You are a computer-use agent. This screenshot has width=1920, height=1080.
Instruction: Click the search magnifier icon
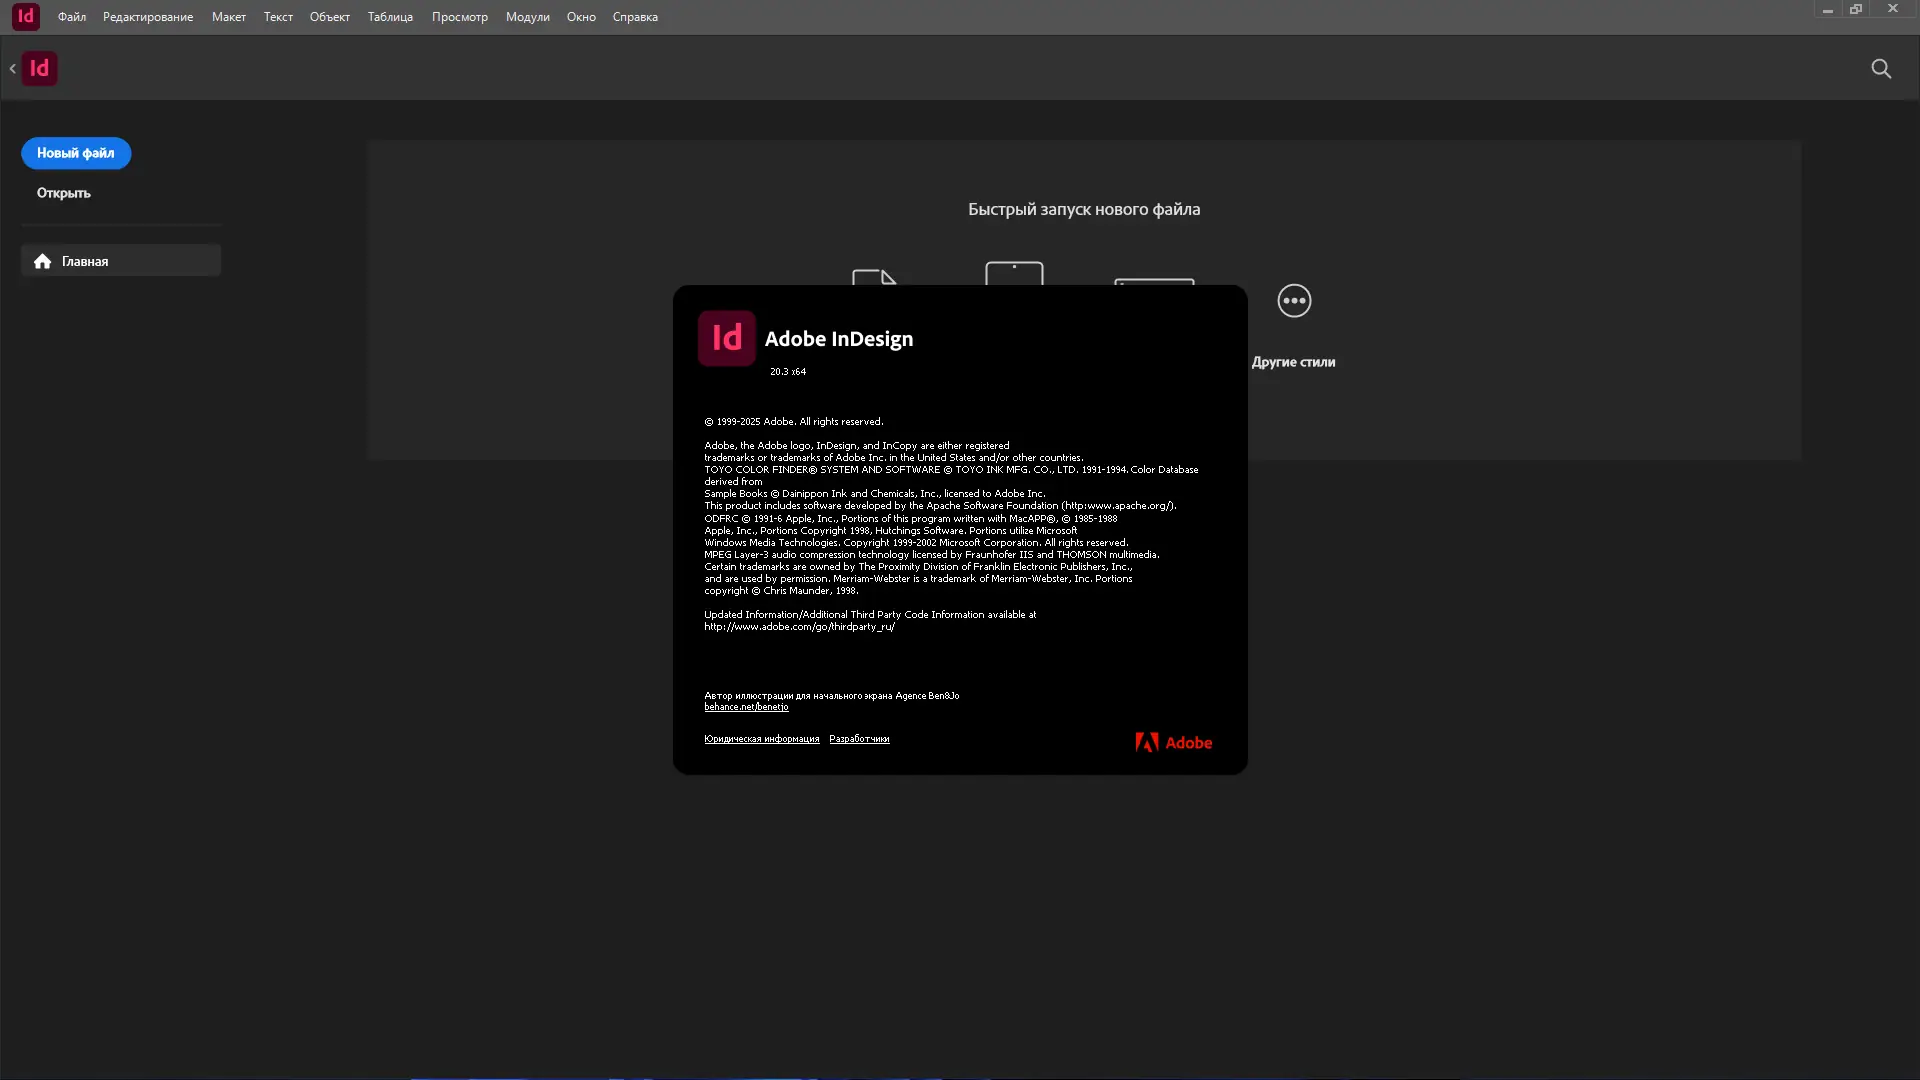[x=1881, y=68]
